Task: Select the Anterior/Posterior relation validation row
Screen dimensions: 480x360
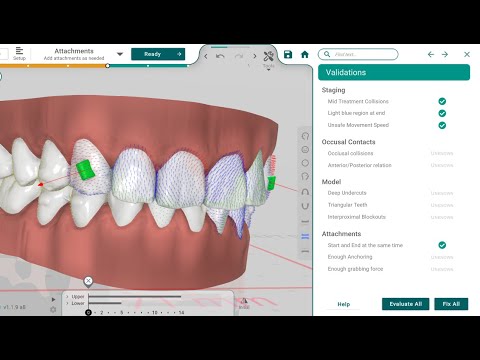Action: click(390, 165)
